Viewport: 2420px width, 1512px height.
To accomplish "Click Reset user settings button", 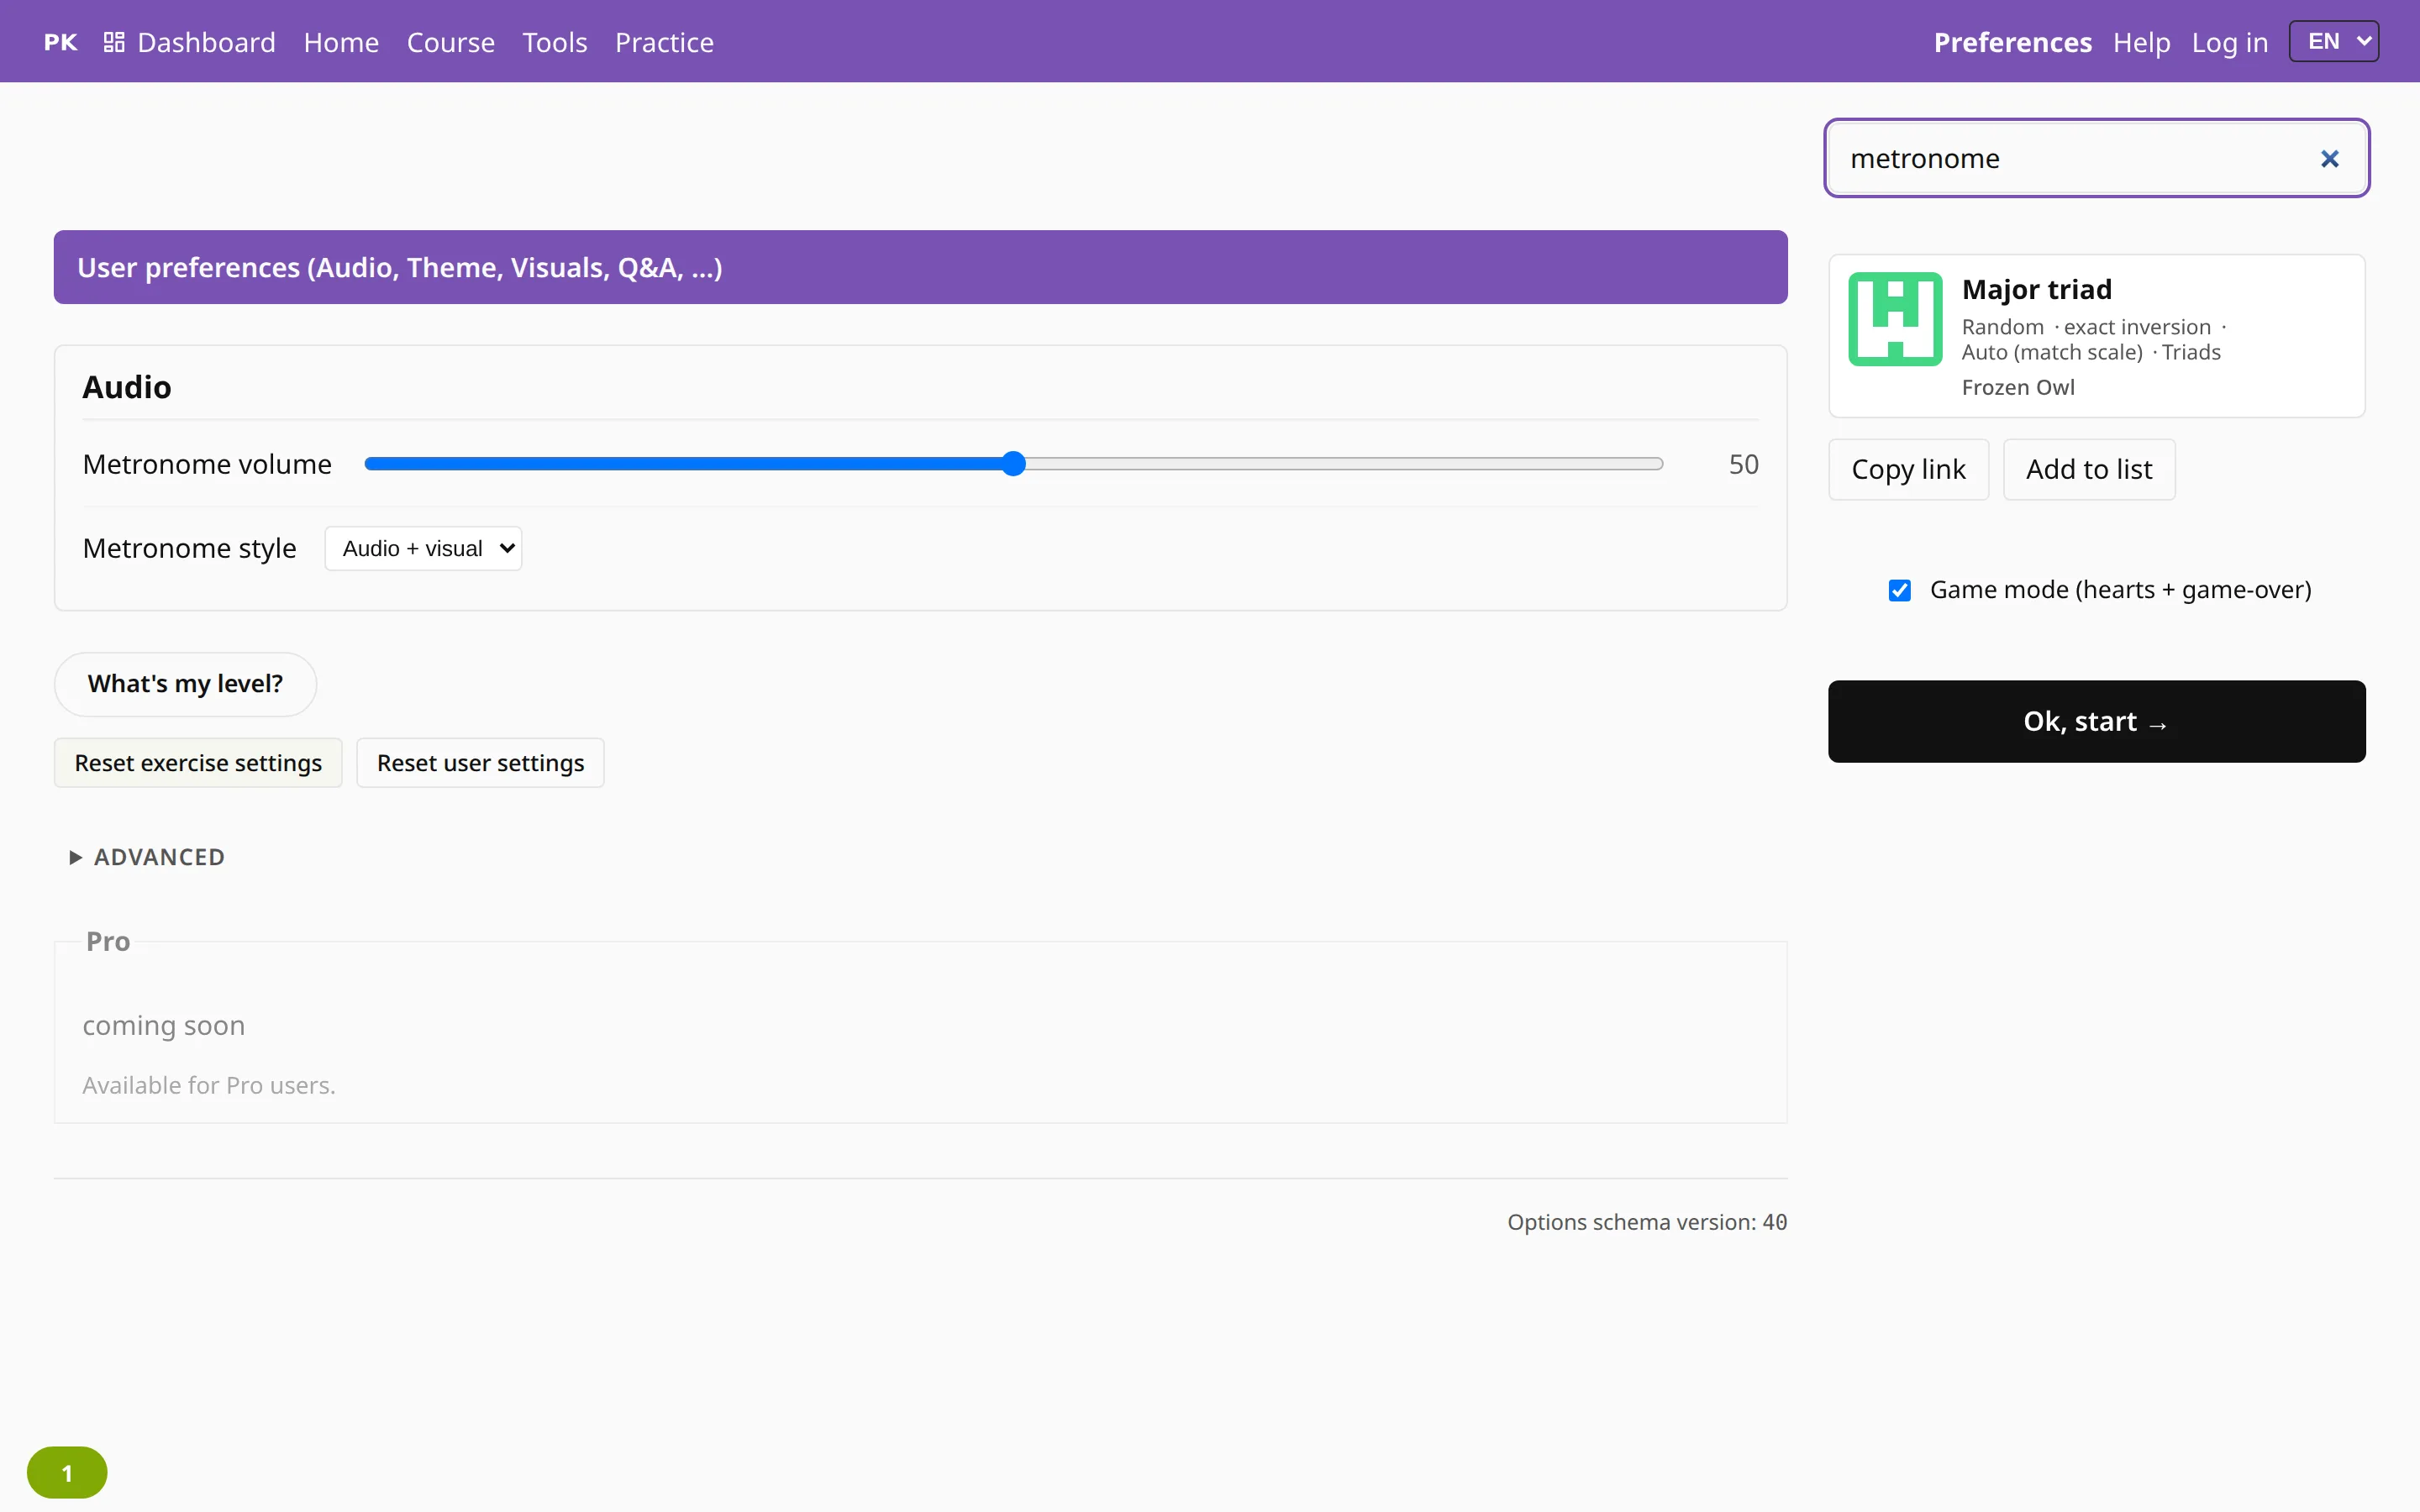I will tap(480, 763).
